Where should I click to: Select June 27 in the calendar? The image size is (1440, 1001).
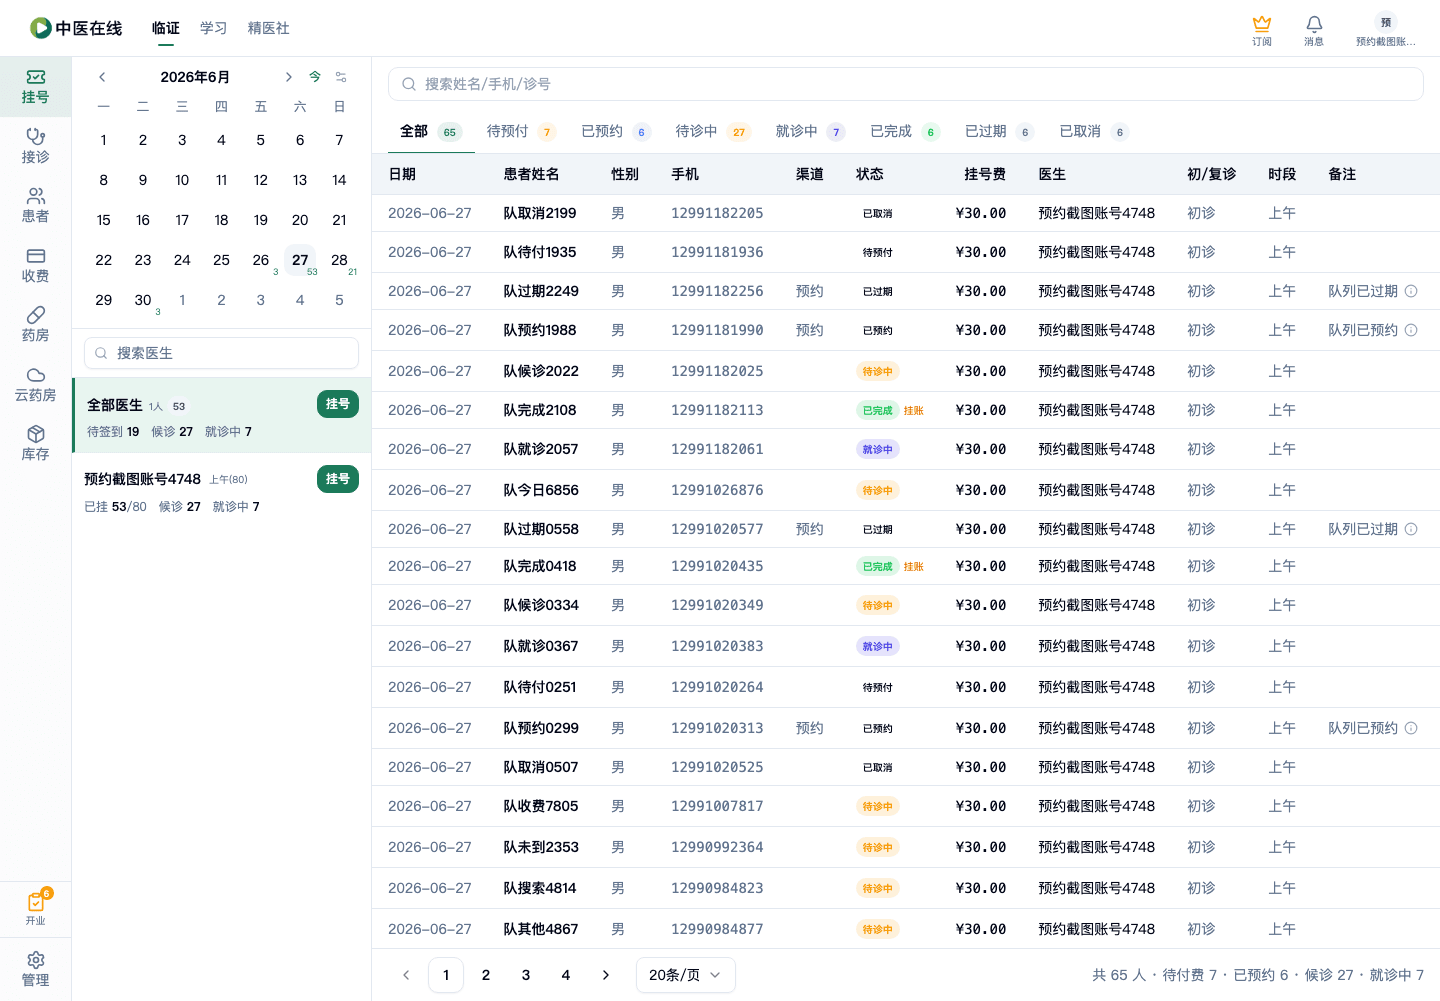pos(300,260)
